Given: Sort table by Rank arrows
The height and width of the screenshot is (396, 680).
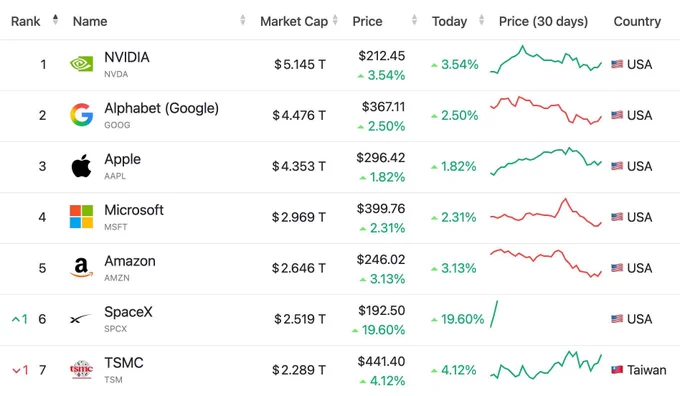Looking at the screenshot, I should [55, 20].
